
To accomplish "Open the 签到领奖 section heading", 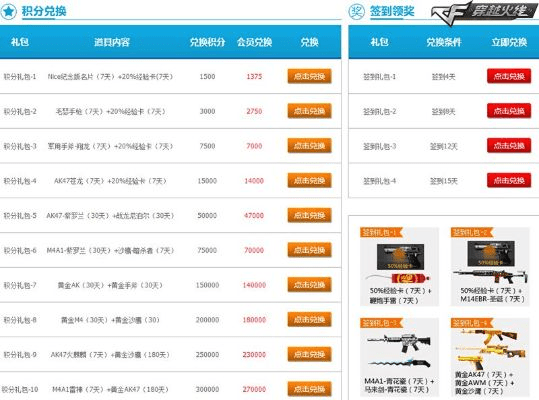I will pos(392,11).
